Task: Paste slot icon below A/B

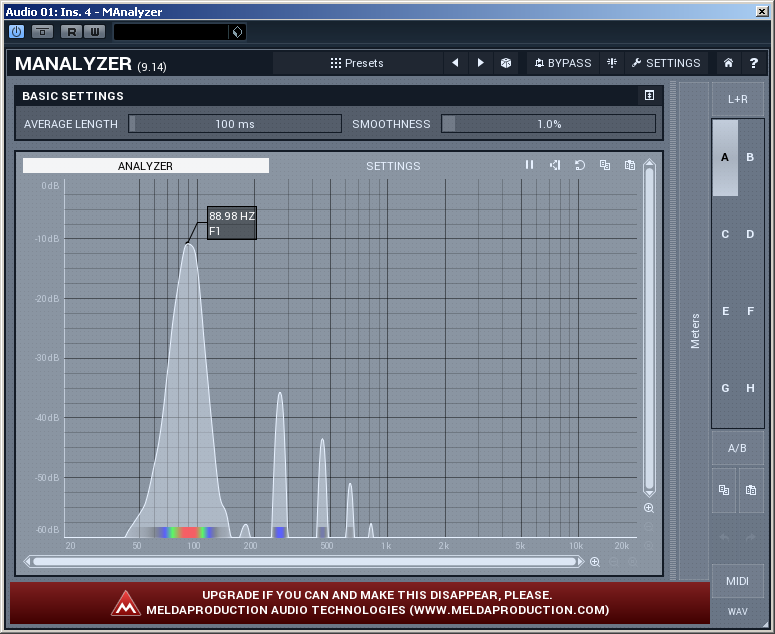Action: pos(751,490)
